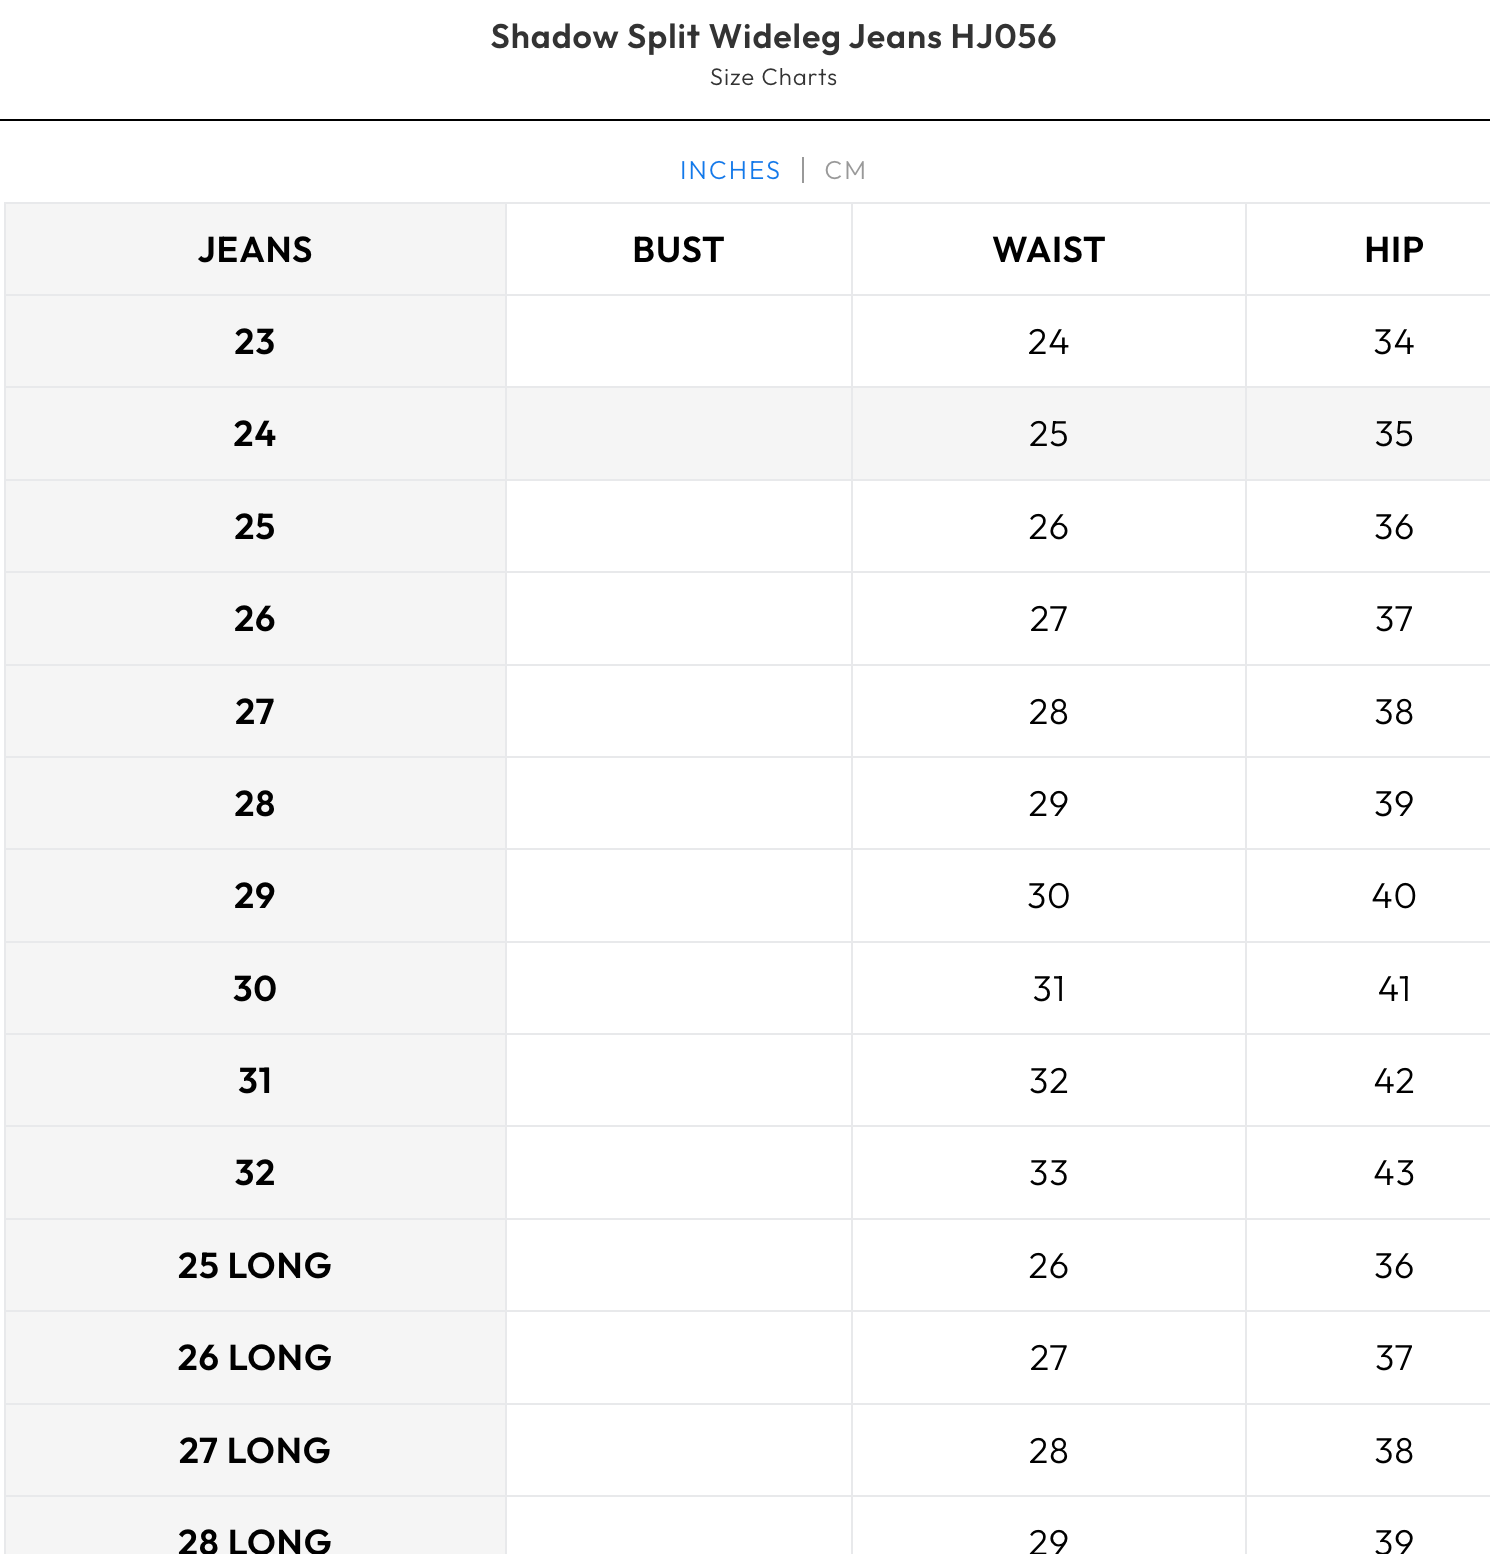Image resolution: width=1490 pixels, height=1554 pixels.
Task: Select the size 30 row label
Action: (255, 989)
